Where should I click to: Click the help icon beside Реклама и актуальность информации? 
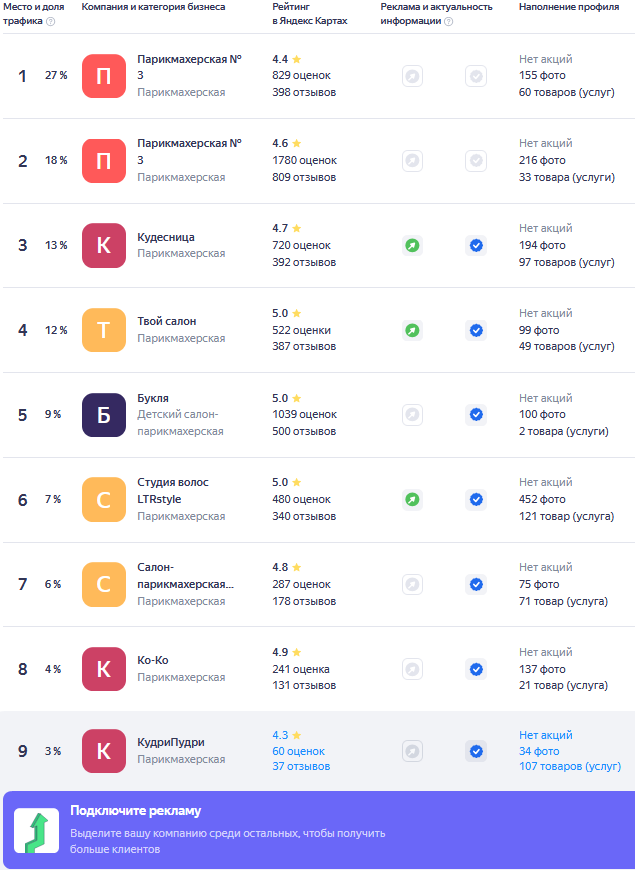pos(448,22)
